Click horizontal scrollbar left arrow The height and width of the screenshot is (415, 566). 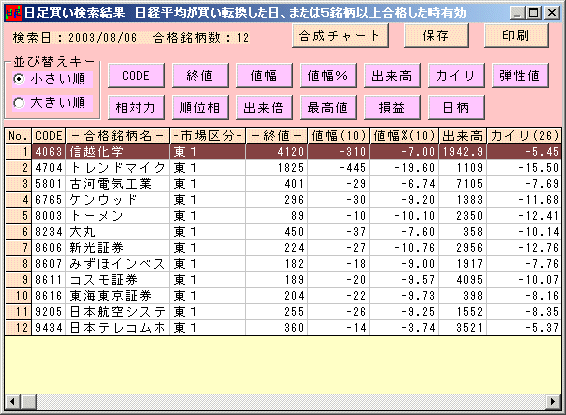(x=13, y=401)
